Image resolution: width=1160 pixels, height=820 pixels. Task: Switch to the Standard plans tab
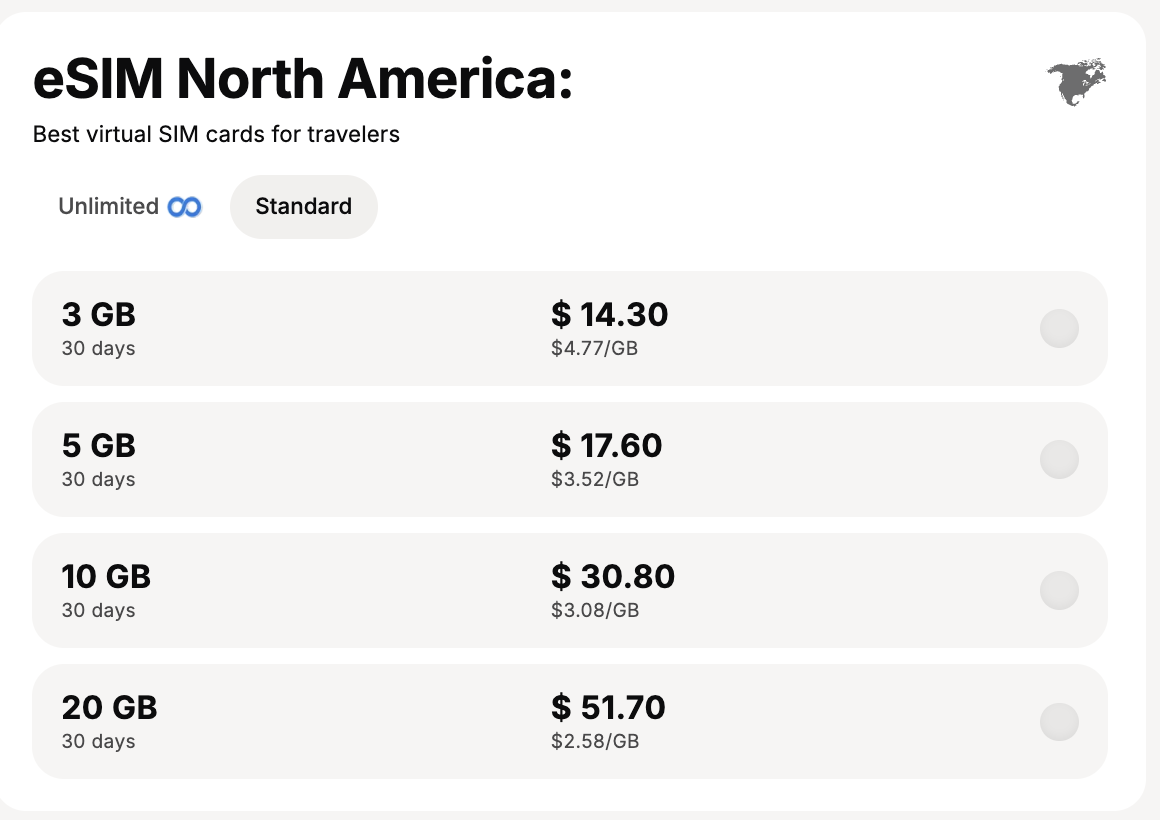[x=303, y=206]
